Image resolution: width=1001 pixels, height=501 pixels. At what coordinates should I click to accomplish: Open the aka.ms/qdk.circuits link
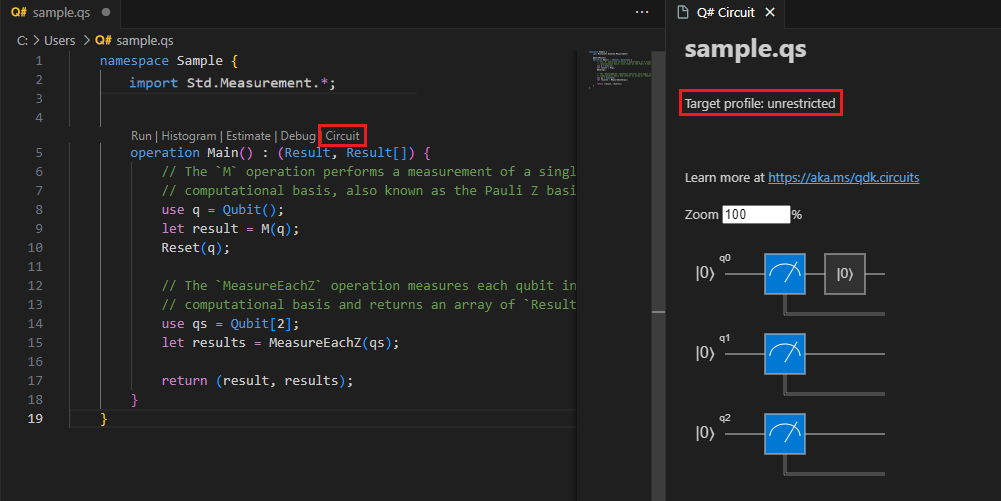click(x=843, y=177)
